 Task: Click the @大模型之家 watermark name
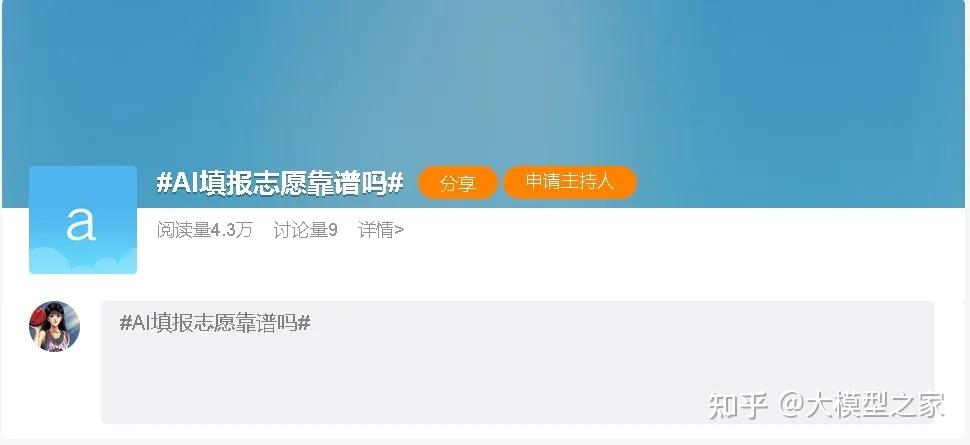[x=862, y=405]
